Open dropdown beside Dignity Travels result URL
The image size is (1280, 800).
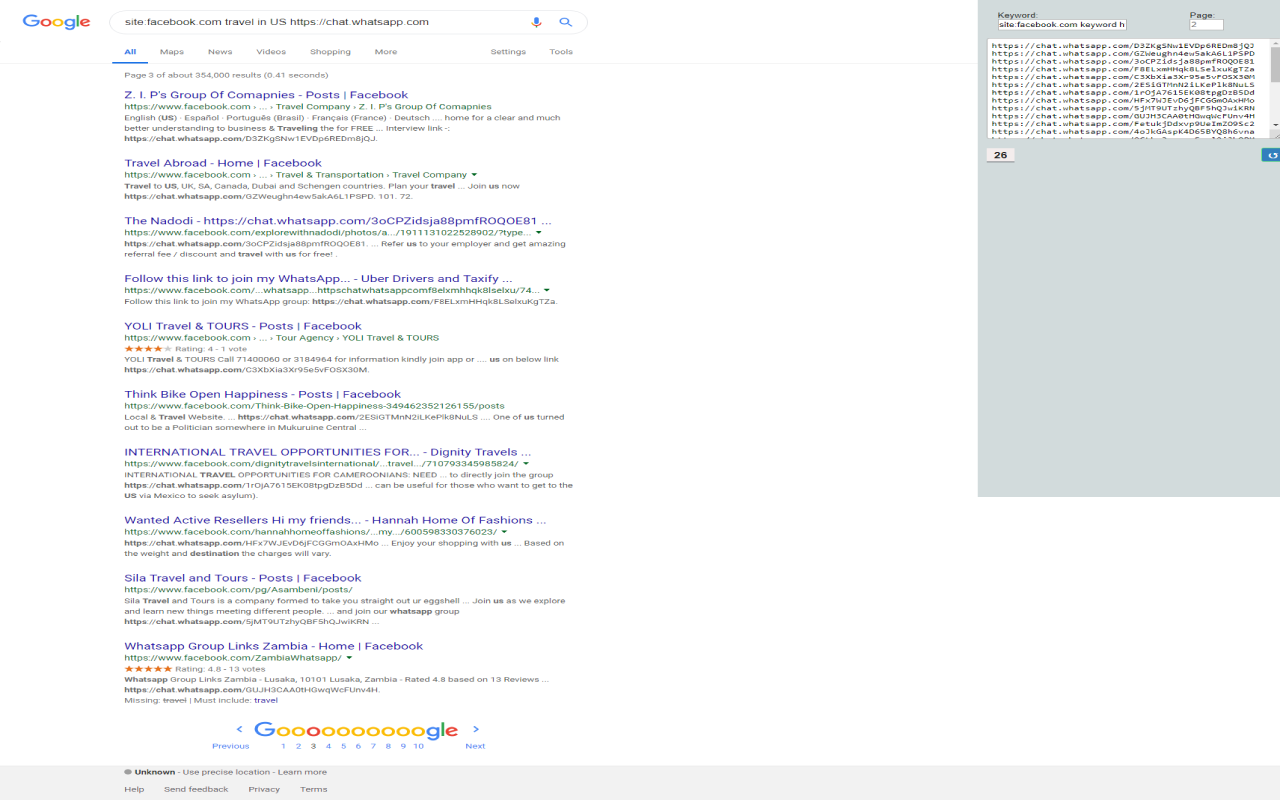525,464
